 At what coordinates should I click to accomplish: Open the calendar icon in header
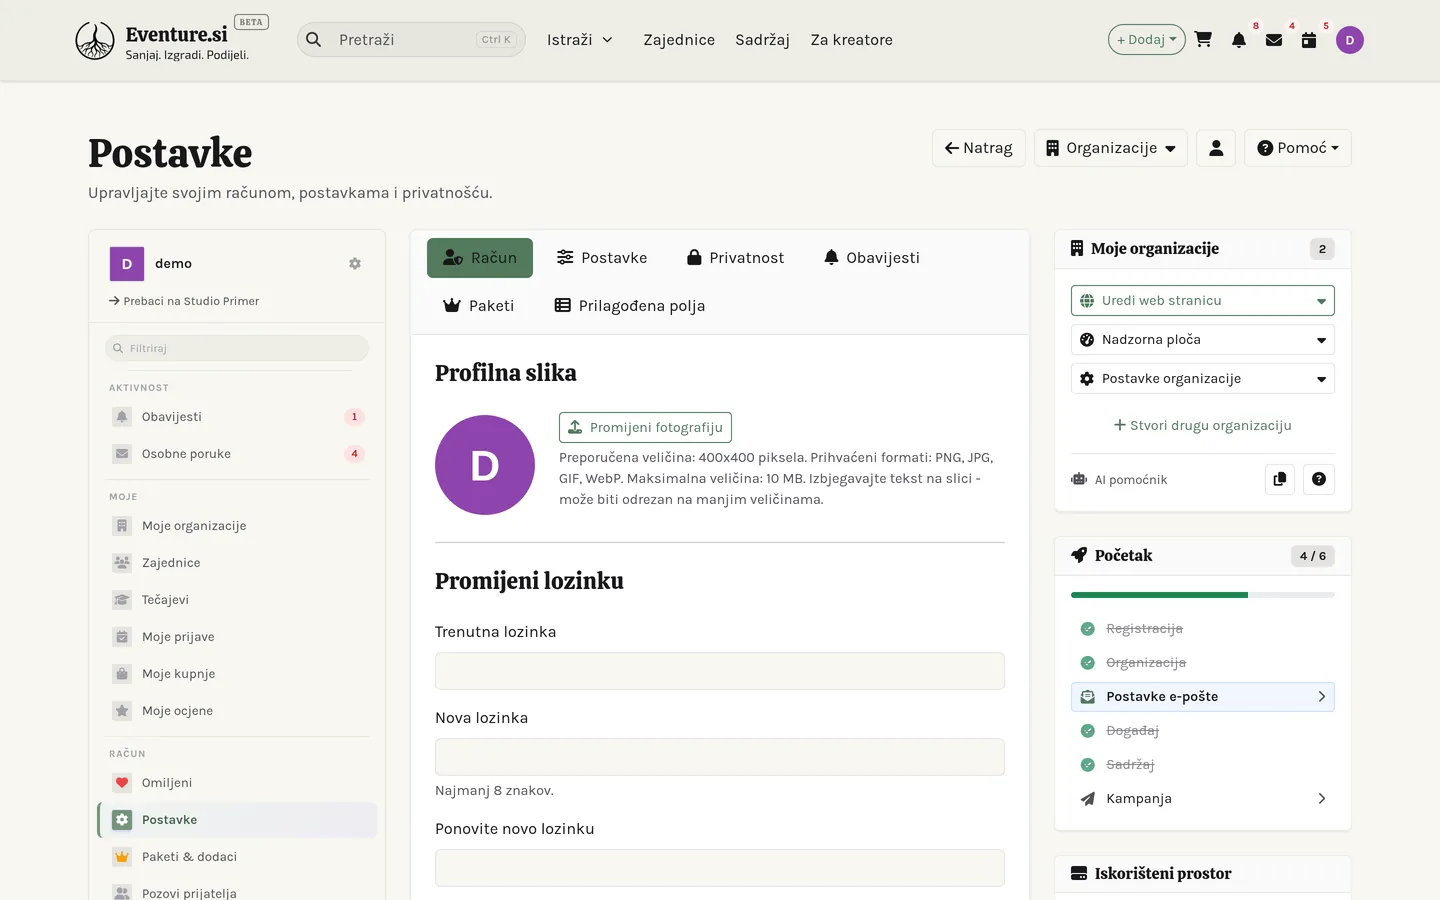[1309, 40]
